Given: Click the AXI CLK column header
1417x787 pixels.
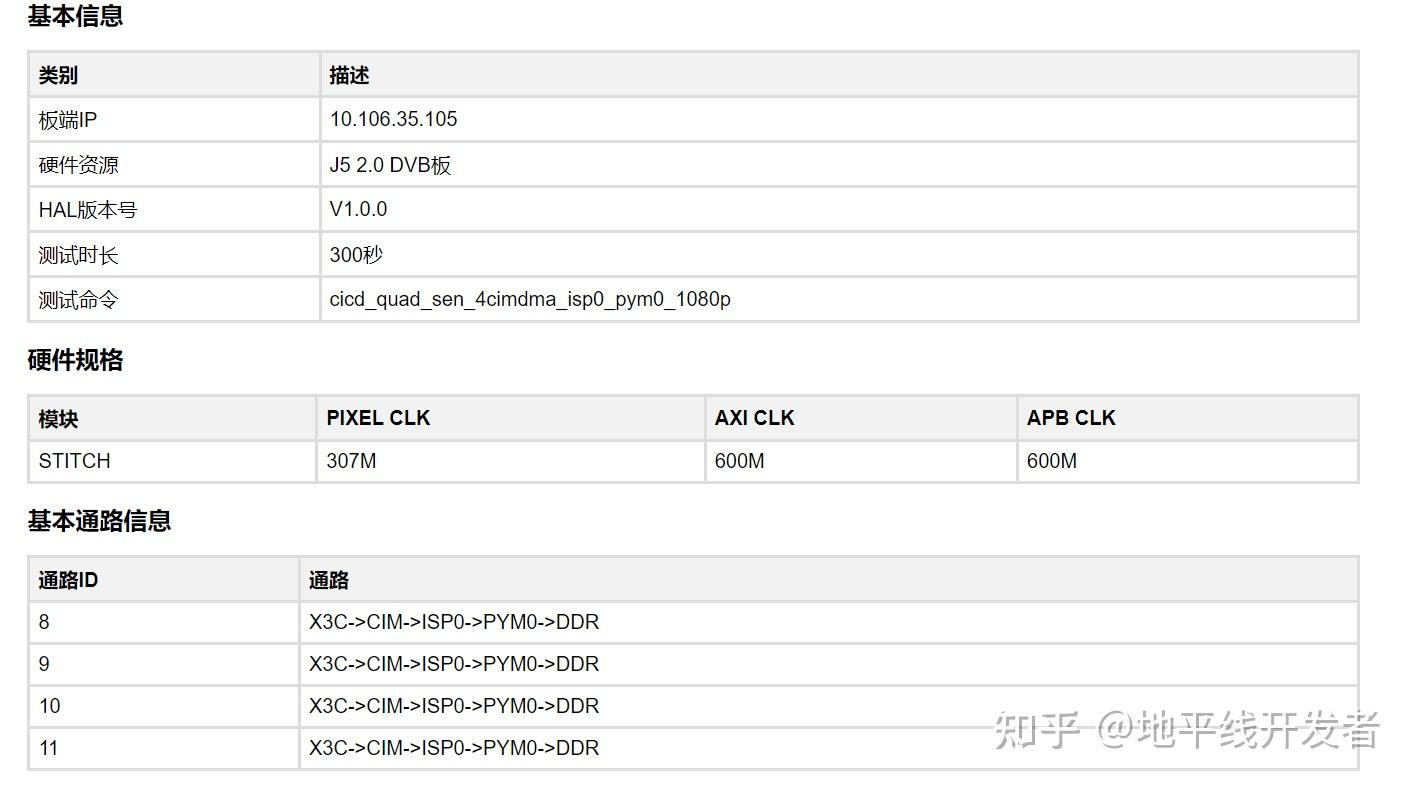Looking at the screenshot, I should [754, 418].
